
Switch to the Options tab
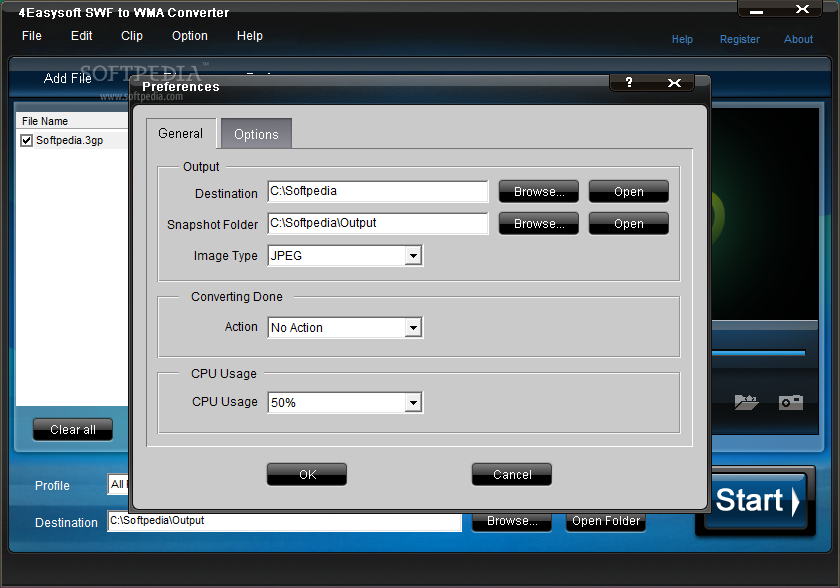(x=256, y=134)
